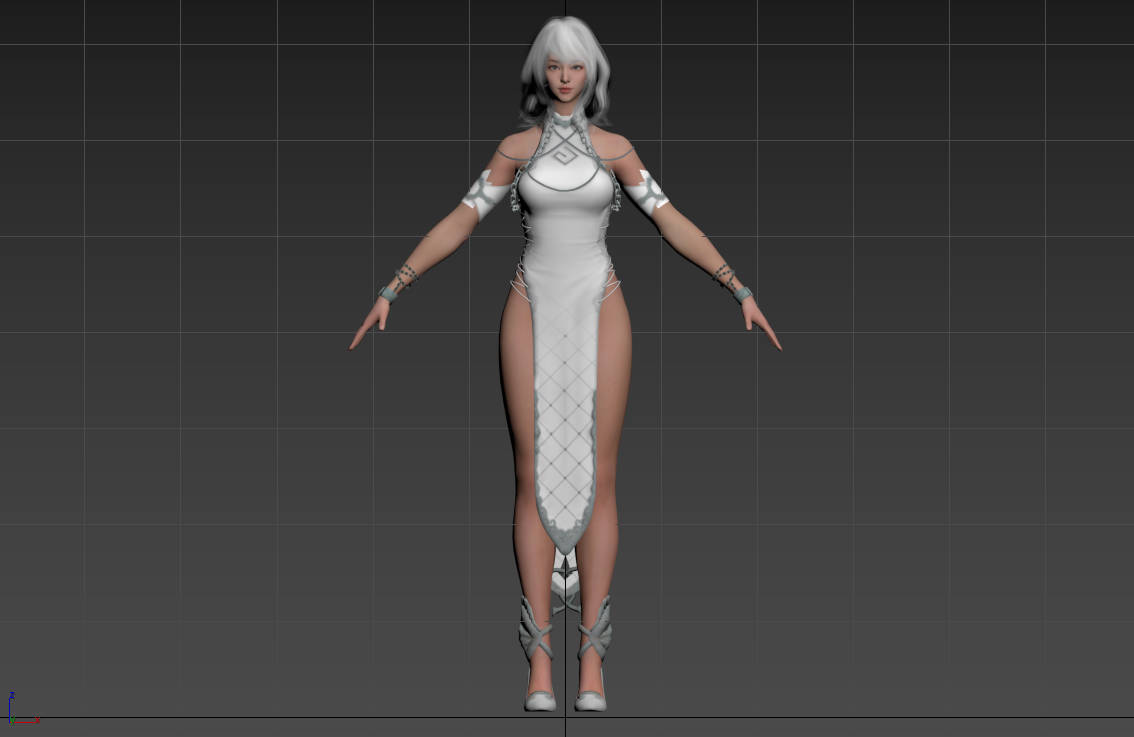Image resolution: width=1134 pixels, height=737 pixels.
Task: Select the white shoe on the viewer's right
Action: click(590, 700)
